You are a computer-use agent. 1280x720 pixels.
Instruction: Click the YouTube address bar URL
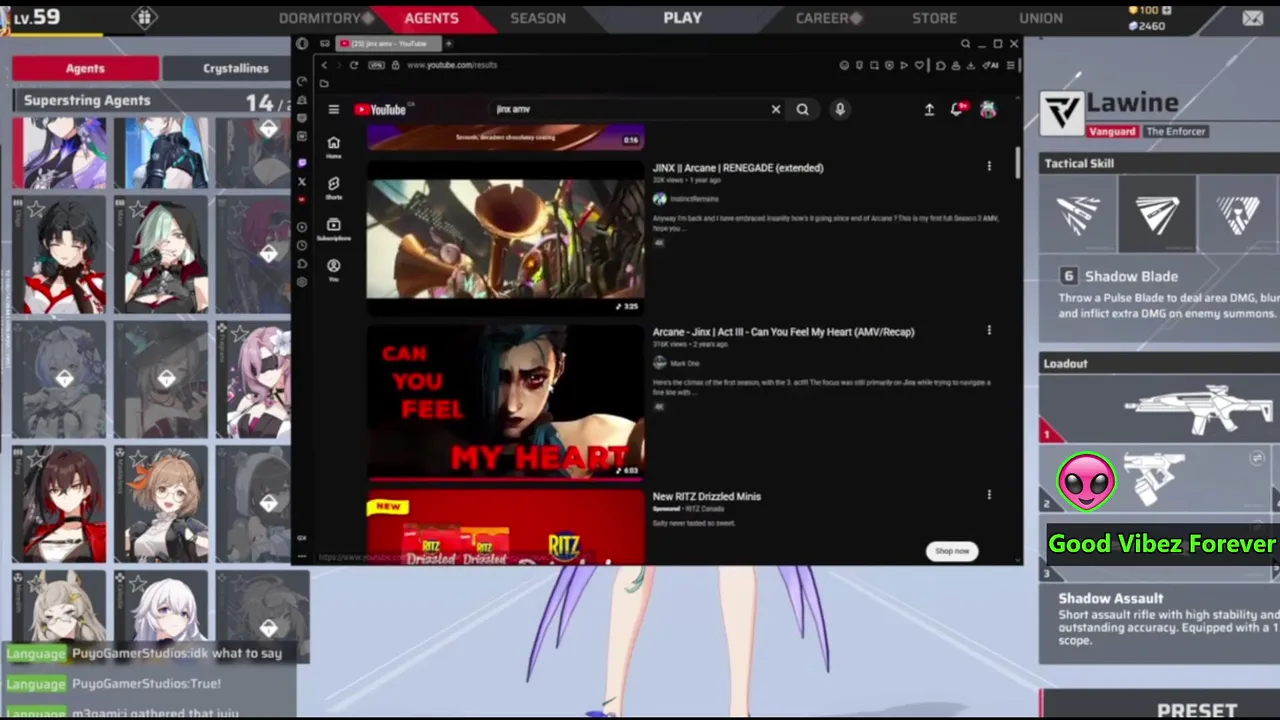point(451,65)
